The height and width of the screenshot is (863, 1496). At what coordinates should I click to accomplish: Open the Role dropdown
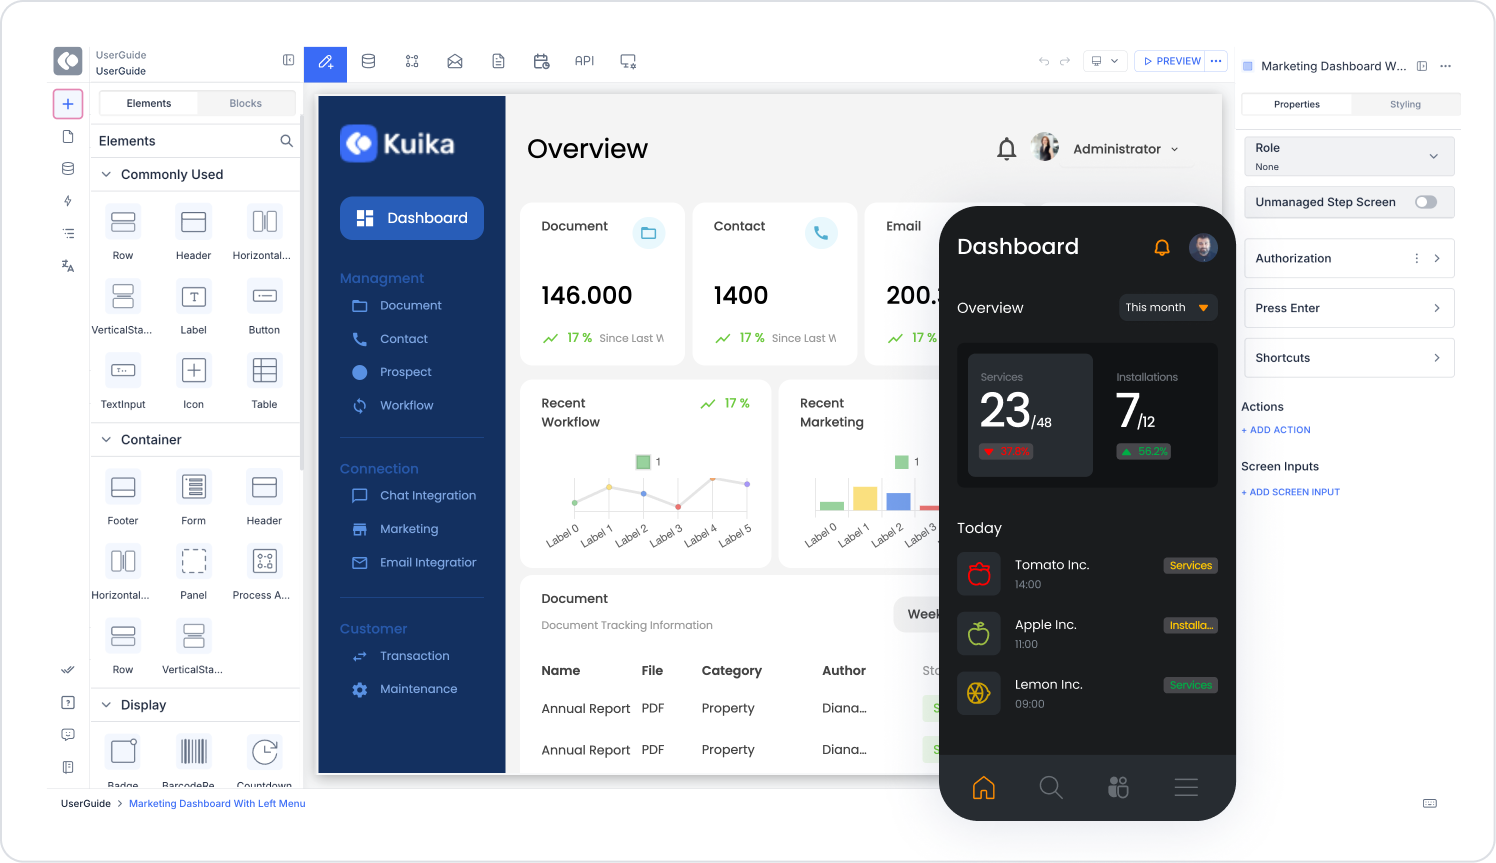tap(1349, 156)
